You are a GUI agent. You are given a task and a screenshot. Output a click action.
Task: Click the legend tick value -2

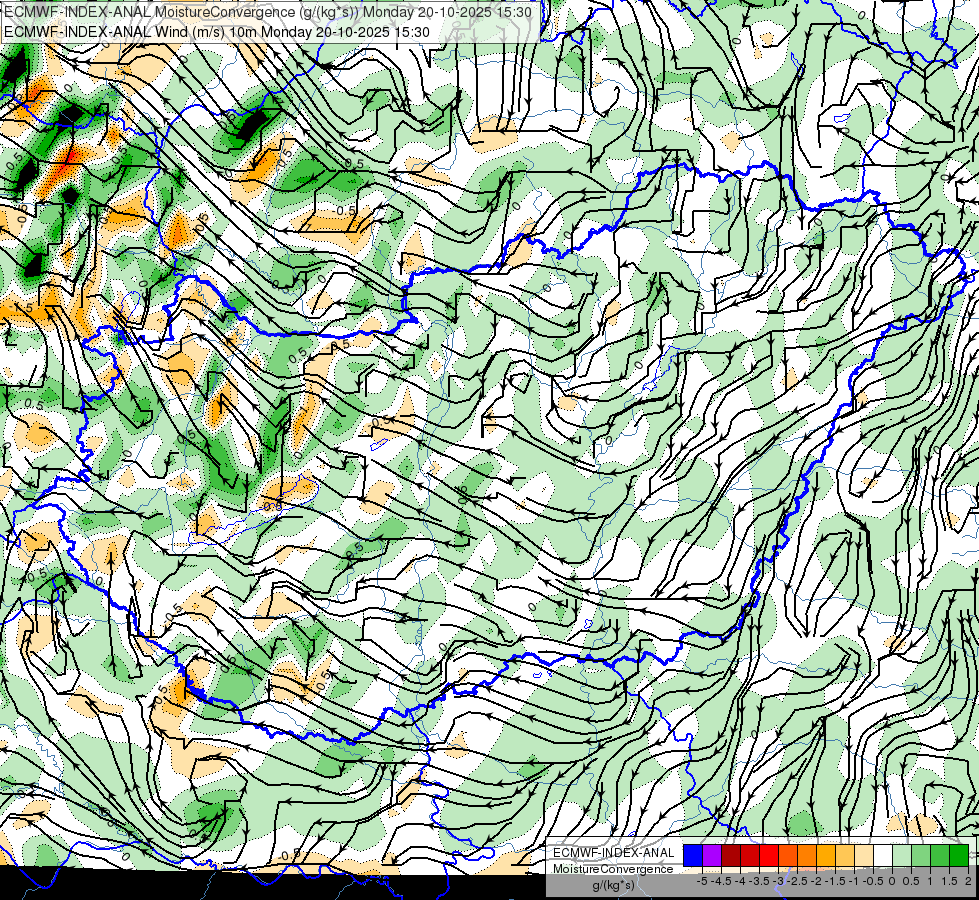point(817,881)
